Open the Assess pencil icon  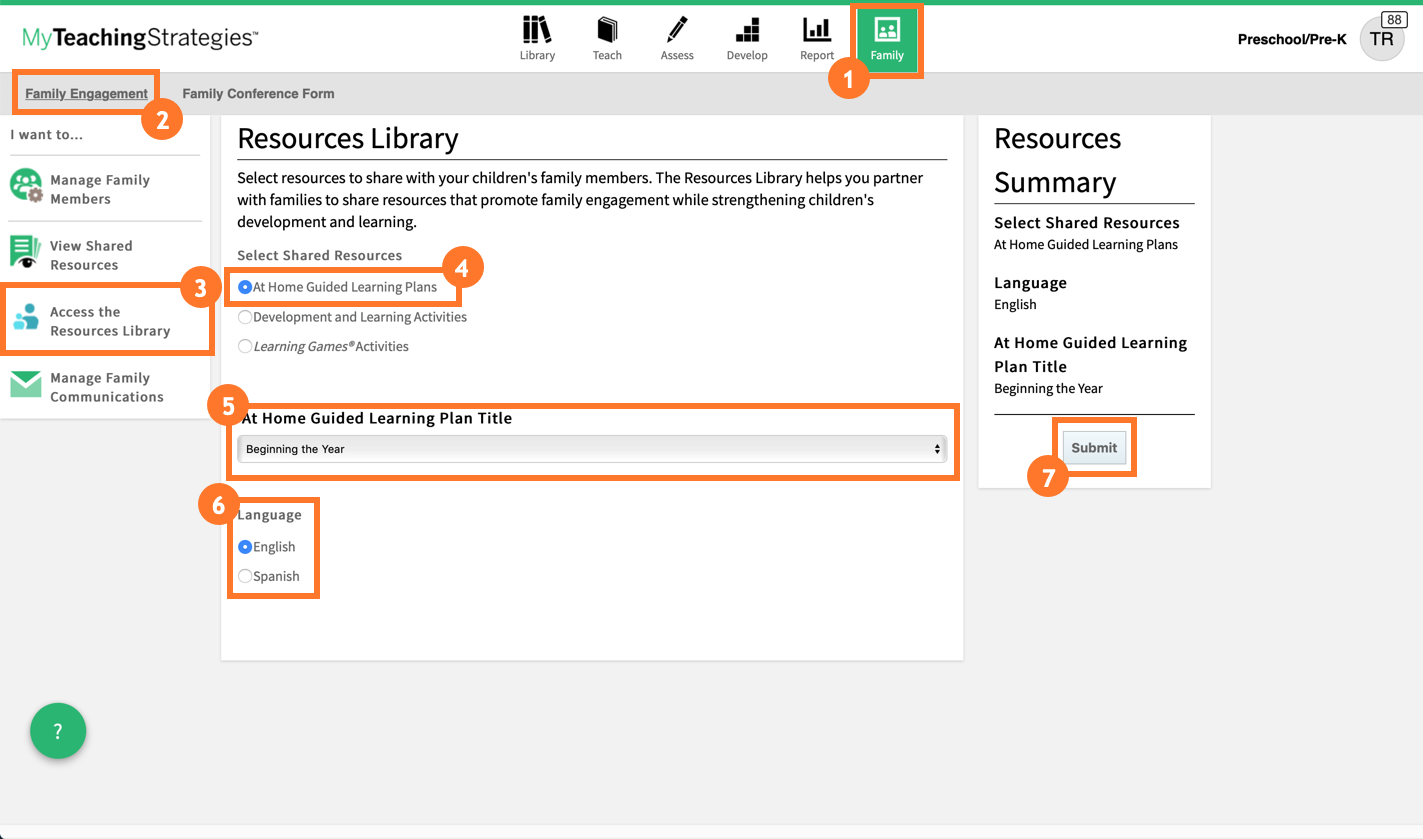coord(677,30)
